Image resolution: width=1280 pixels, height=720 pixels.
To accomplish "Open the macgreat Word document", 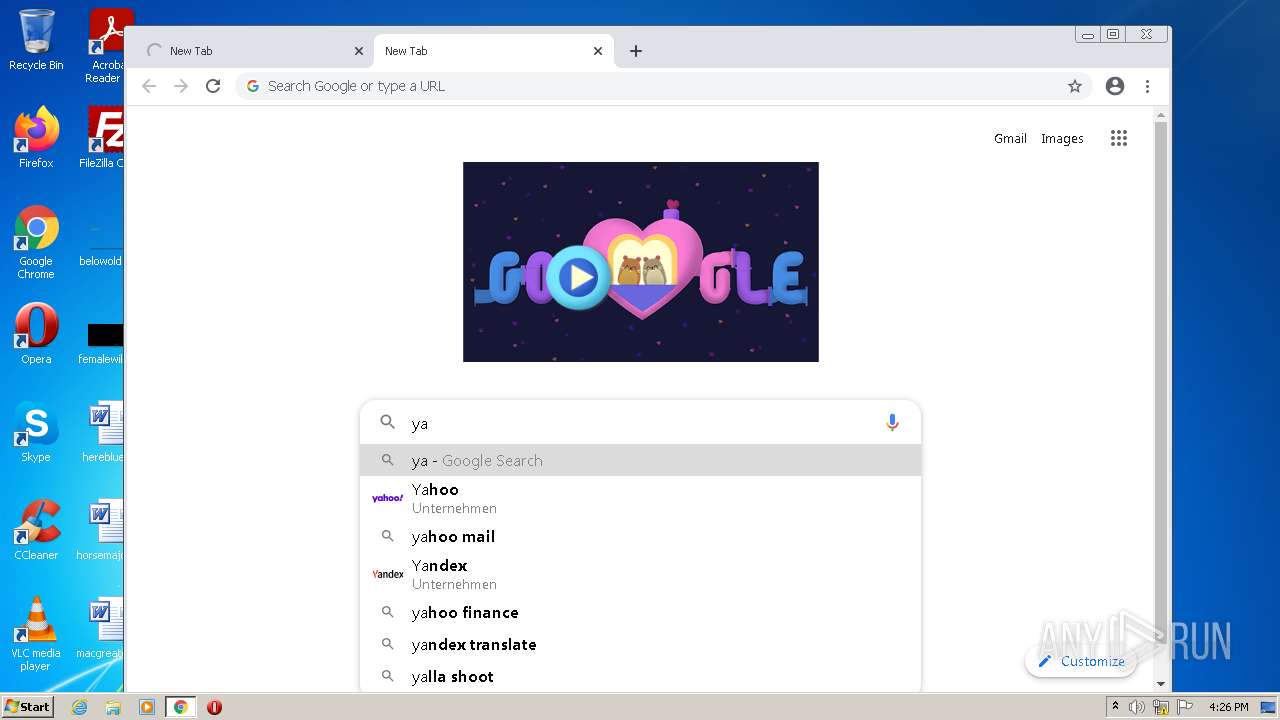I will [x=101, y=628].
